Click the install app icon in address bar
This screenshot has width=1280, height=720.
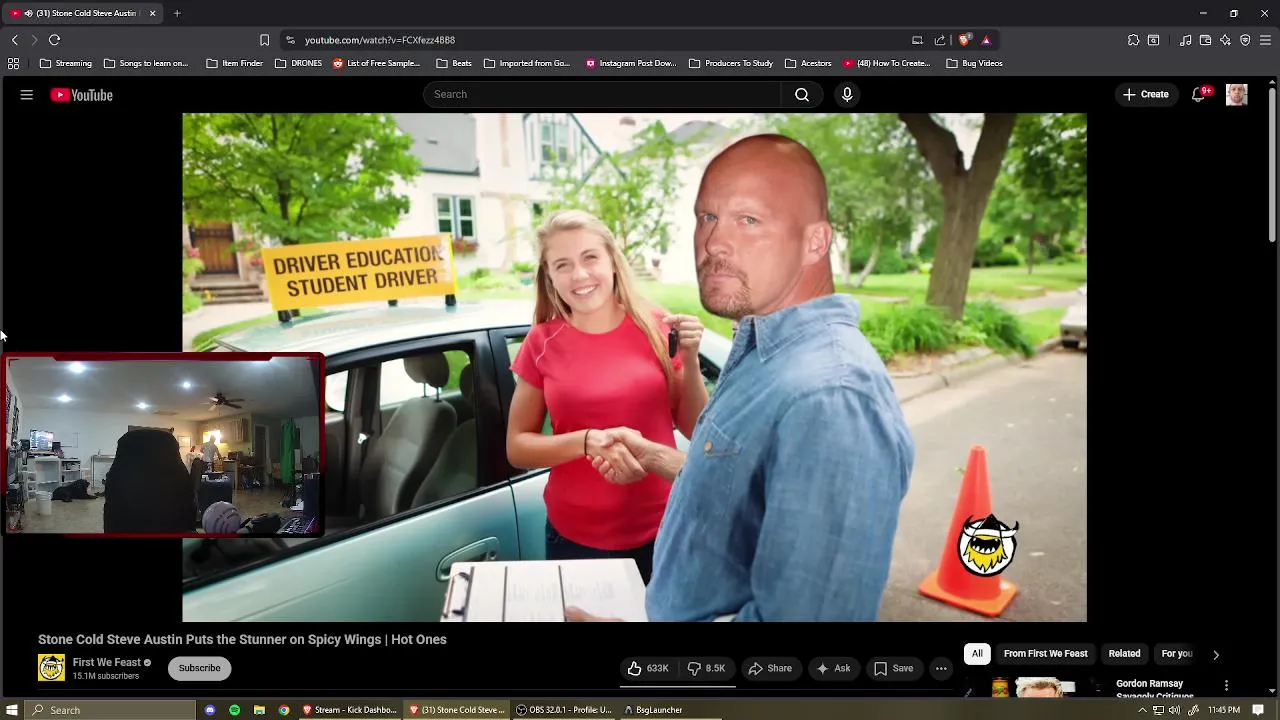[917, 40]
